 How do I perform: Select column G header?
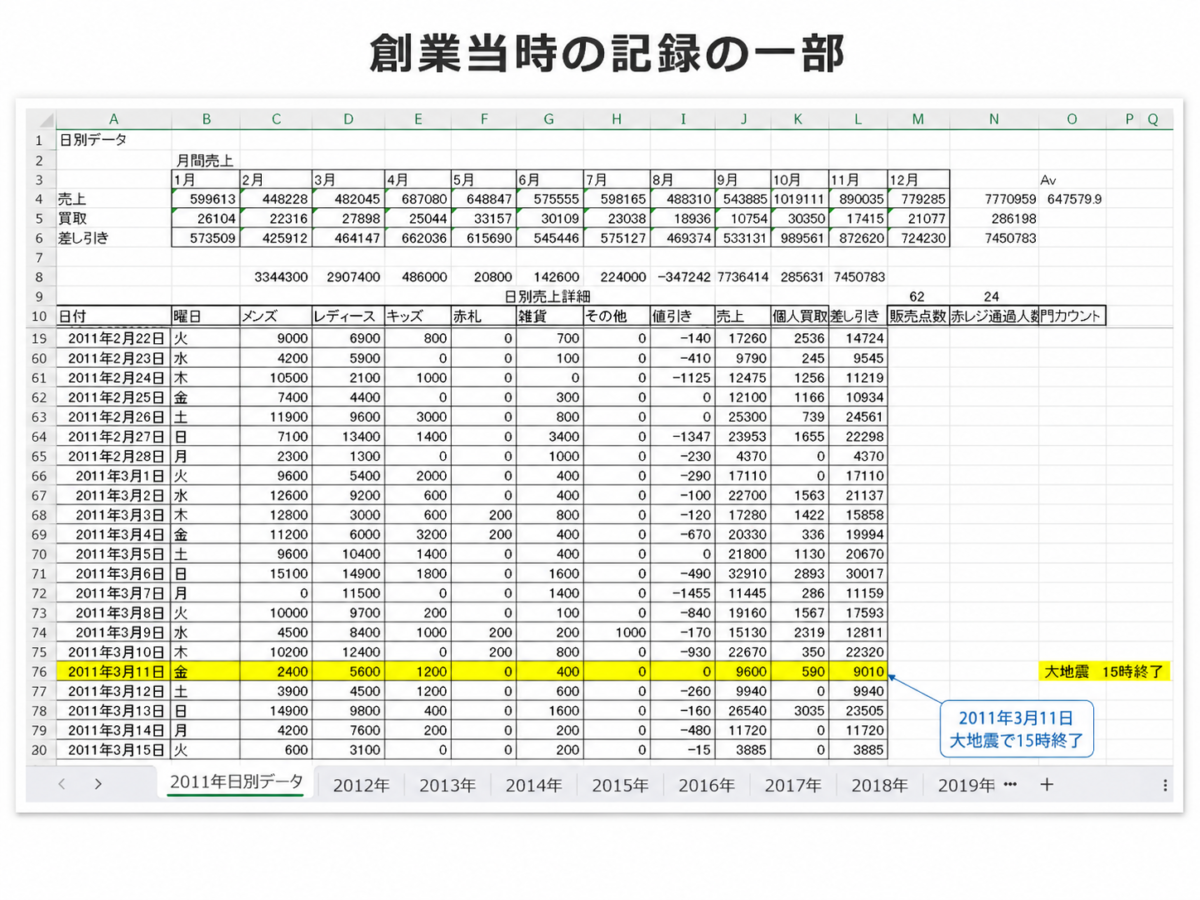click(549, 120)
